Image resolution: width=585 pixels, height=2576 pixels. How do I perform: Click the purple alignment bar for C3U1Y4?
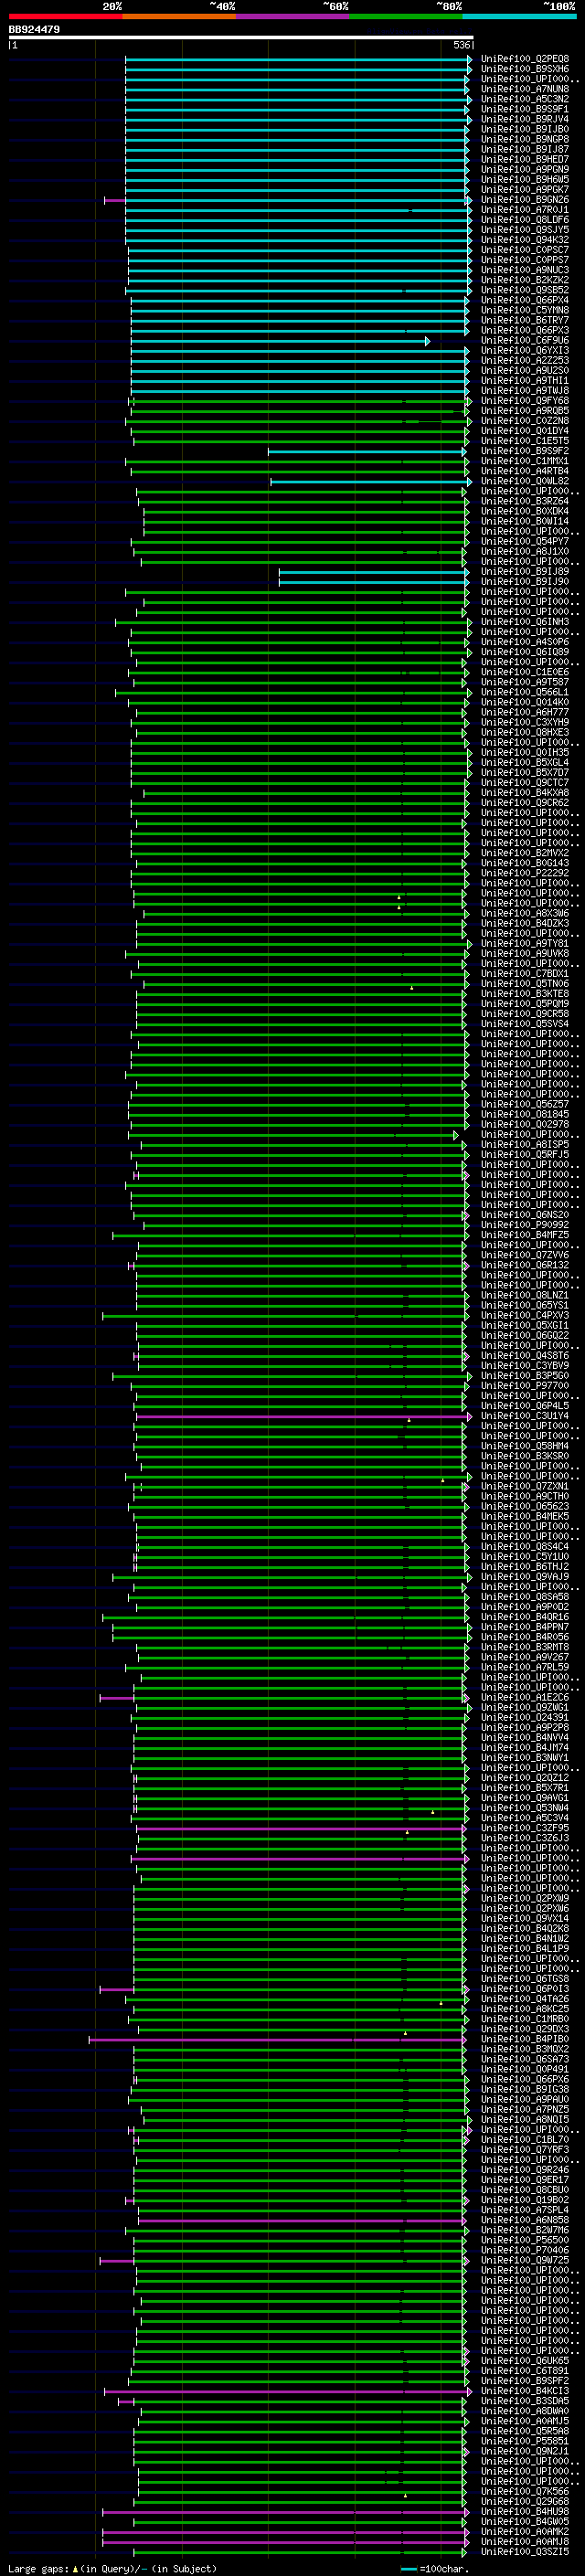click(303, 1417)
